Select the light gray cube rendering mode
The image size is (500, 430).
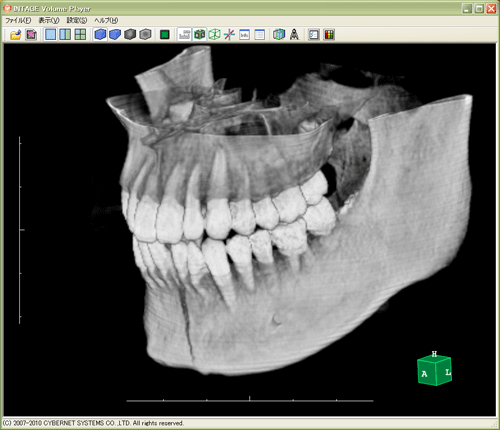[x=145, y=34]
